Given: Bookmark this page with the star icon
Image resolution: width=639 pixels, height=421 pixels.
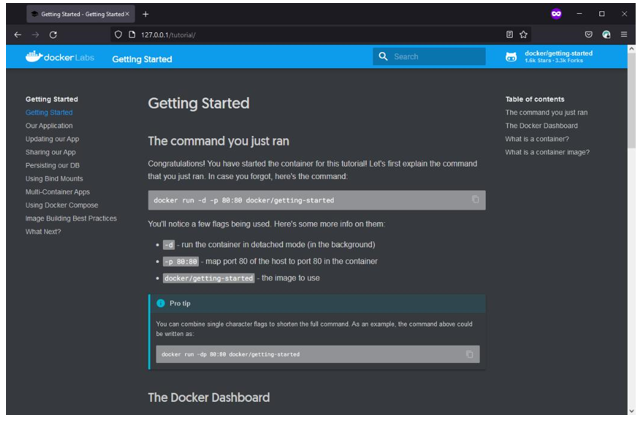Looking at the screenshot, I should click(523, 35).
